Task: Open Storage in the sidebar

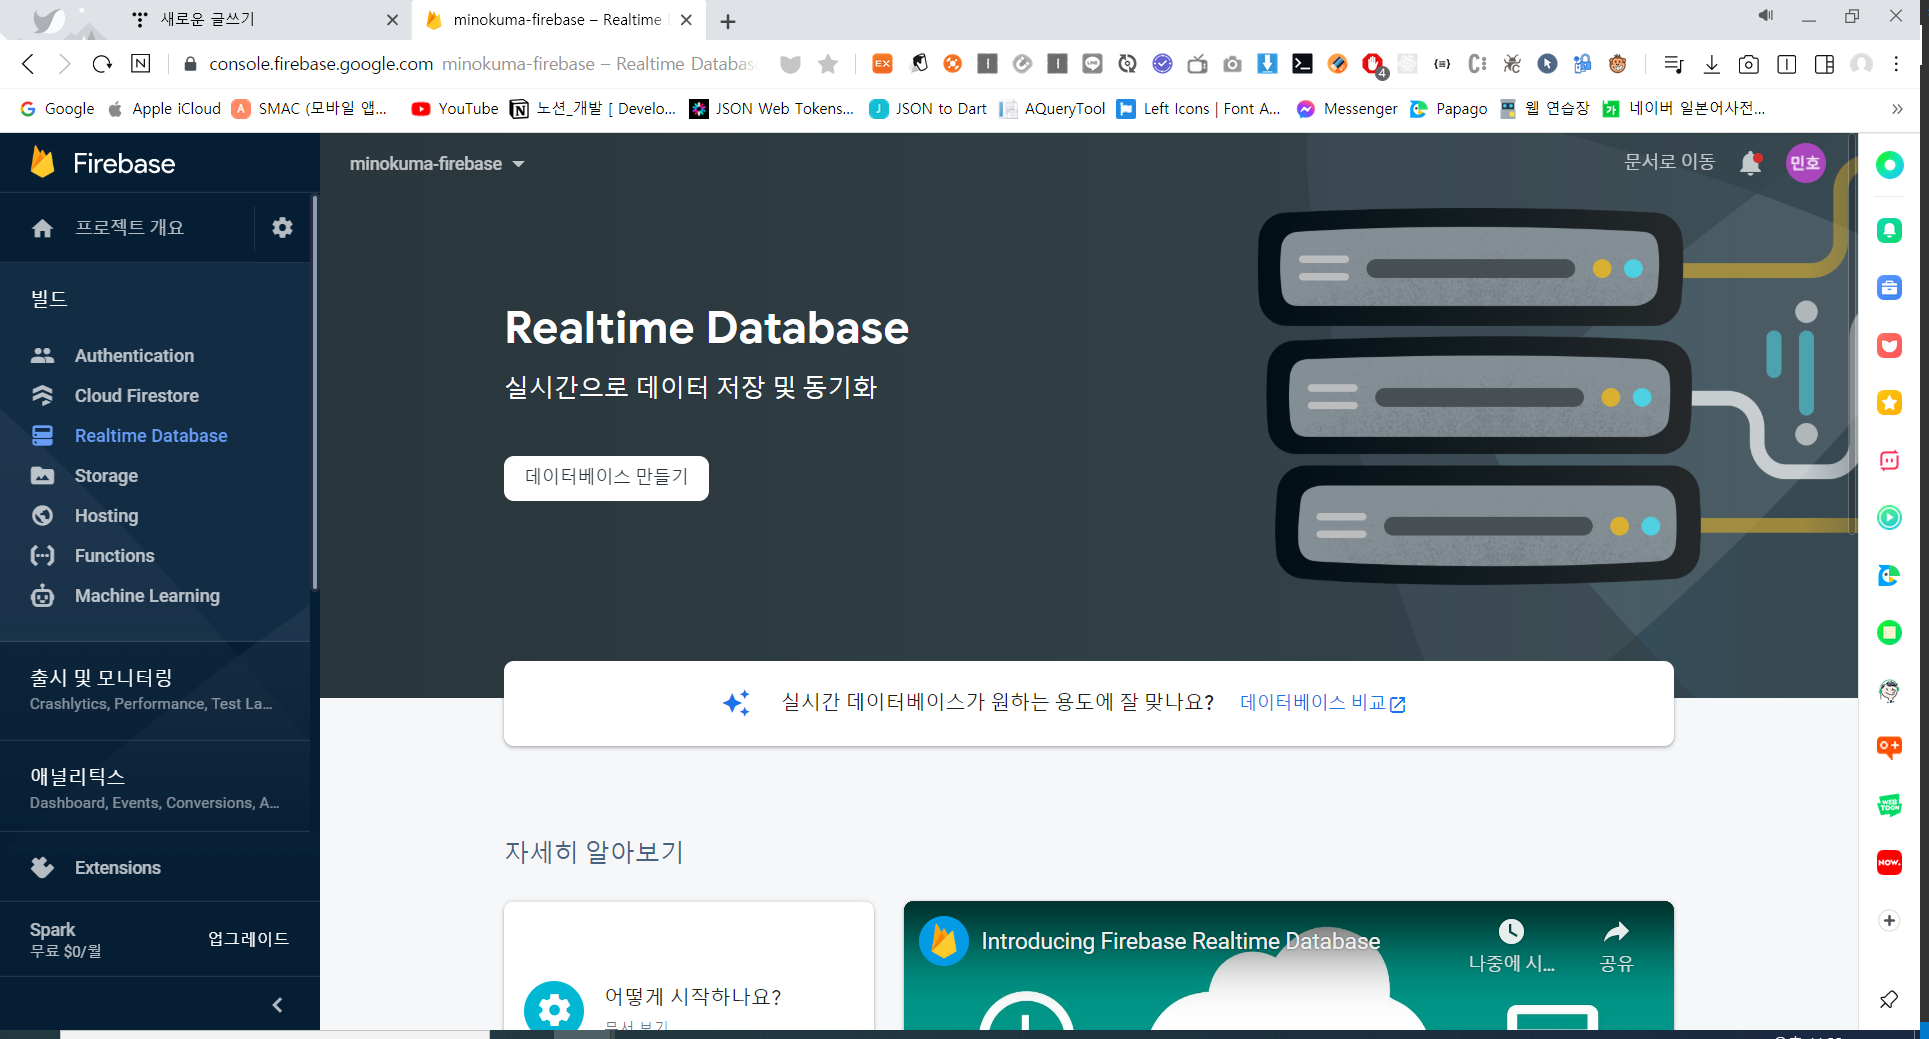Action: point(106,476)
